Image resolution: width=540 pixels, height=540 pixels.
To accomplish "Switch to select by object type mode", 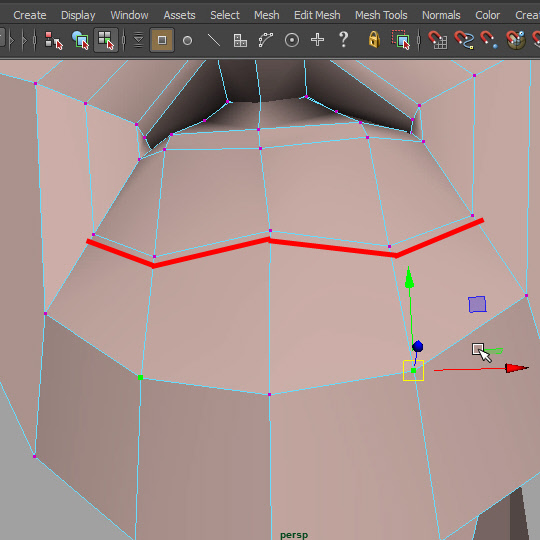I will coord(80,40).
